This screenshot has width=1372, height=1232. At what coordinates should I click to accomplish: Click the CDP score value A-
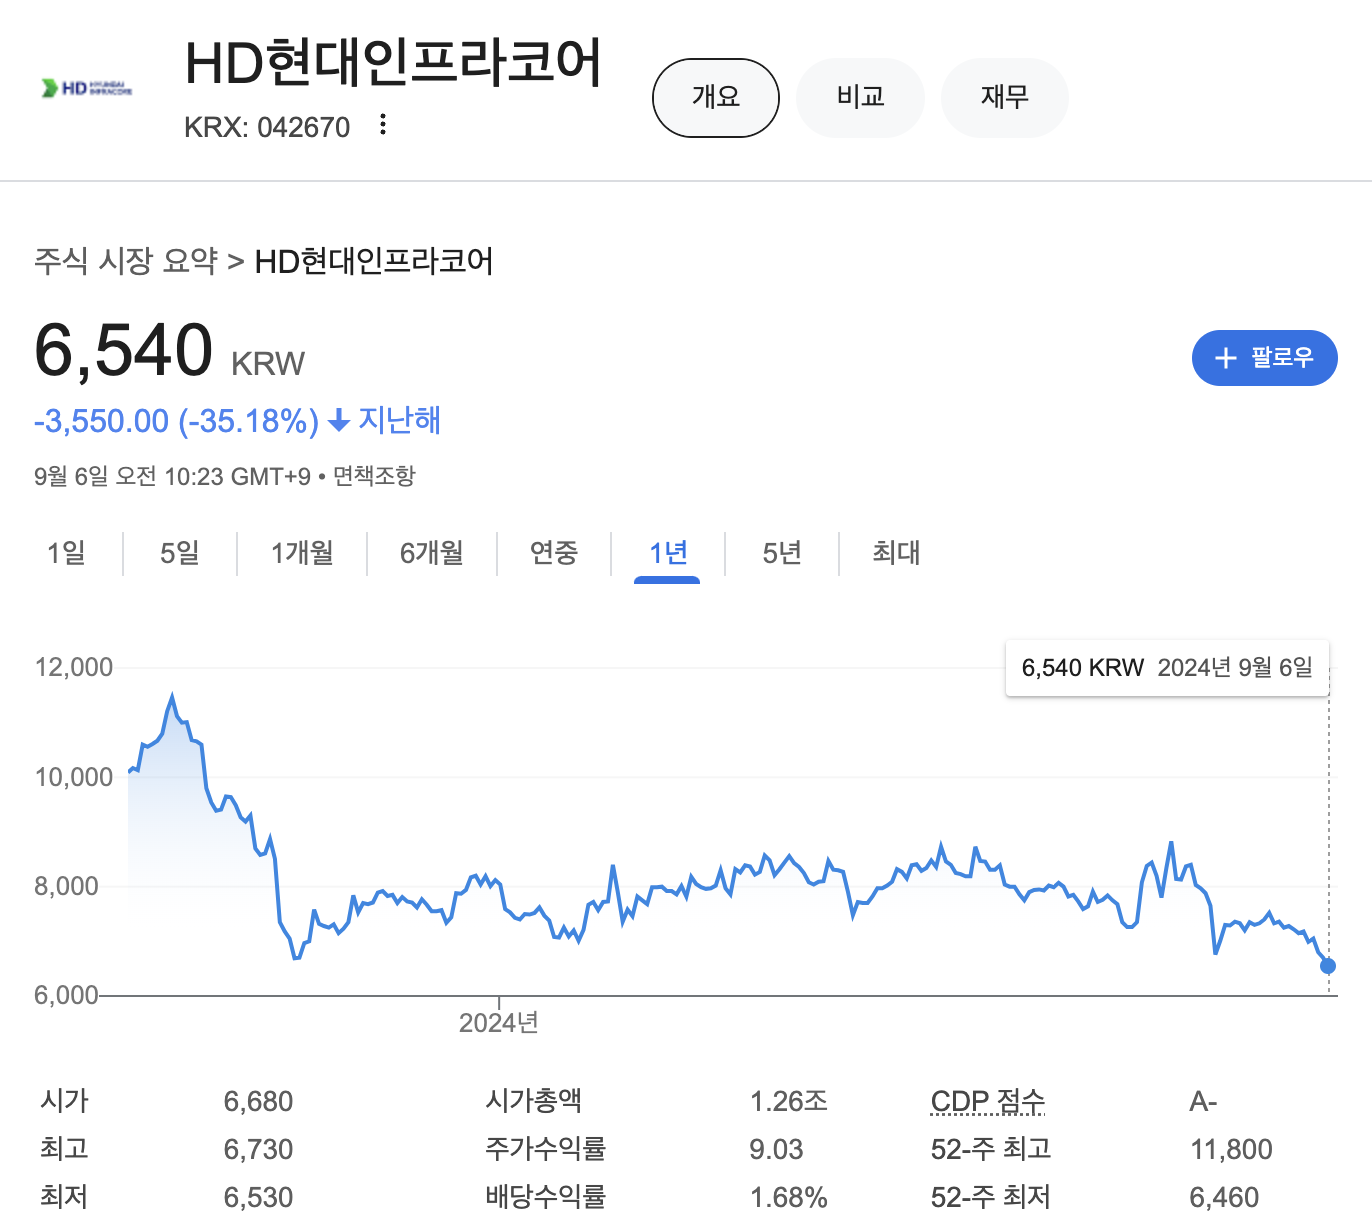coord(1203,1102)
